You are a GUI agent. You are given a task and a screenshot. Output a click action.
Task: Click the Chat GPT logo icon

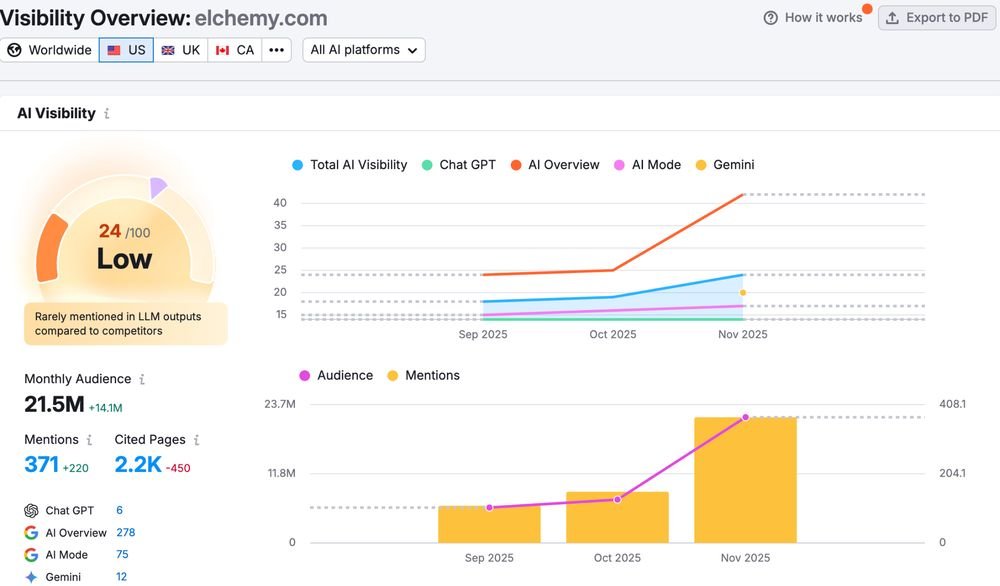[31, 511]
